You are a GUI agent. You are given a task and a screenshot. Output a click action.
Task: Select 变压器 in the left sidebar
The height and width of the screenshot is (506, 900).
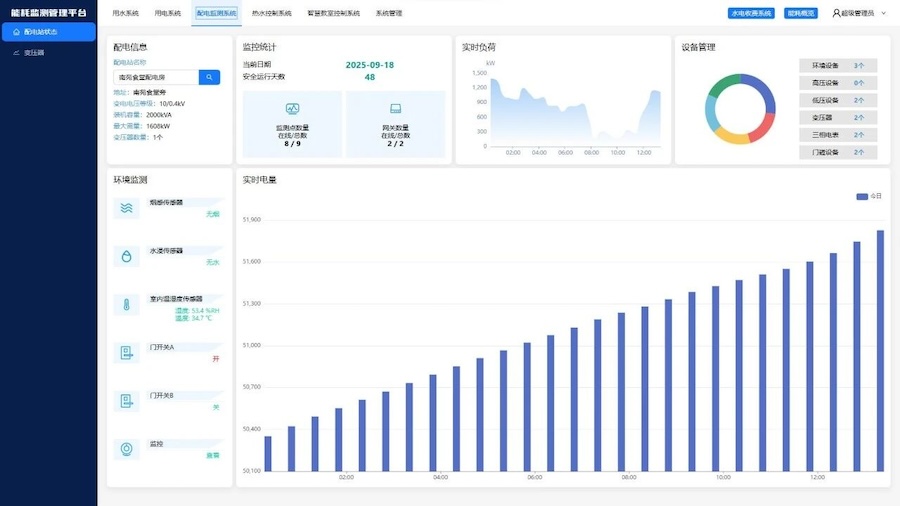click(x=35, y=52)
